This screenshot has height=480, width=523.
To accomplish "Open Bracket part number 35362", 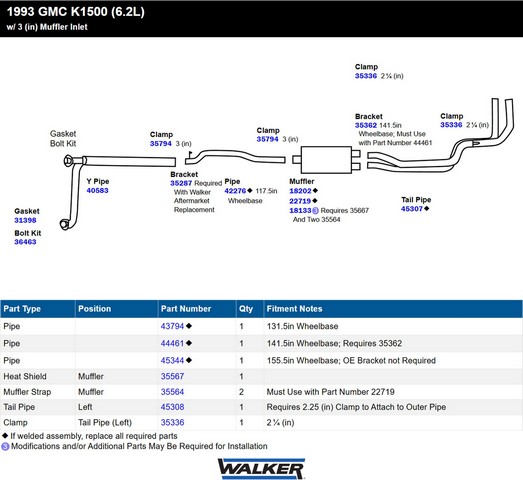I will point(366,125).
